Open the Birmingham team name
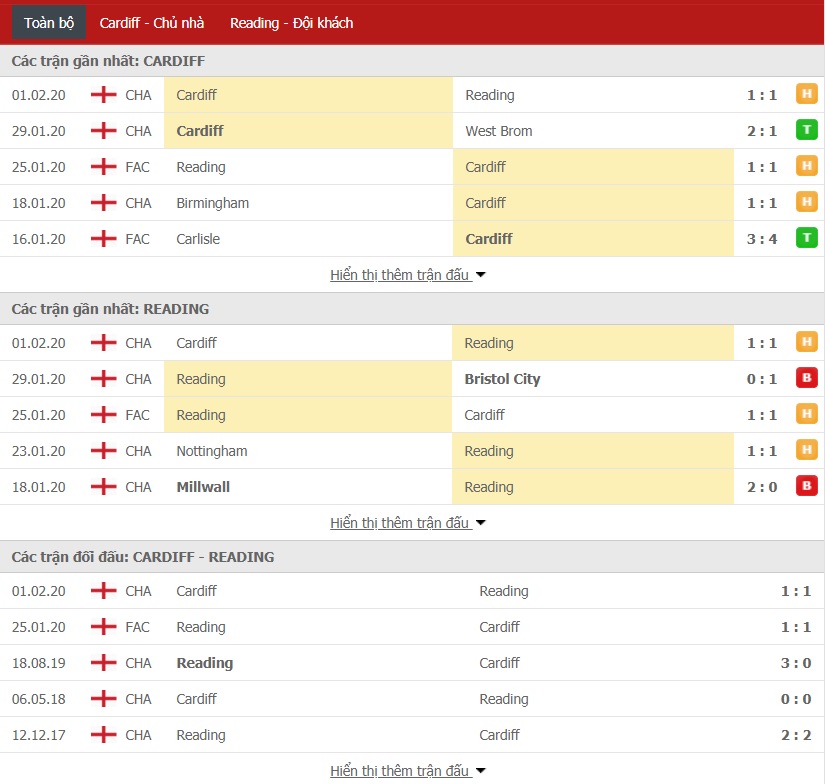Viewport: 825px width, 784px height. point(213,203)
